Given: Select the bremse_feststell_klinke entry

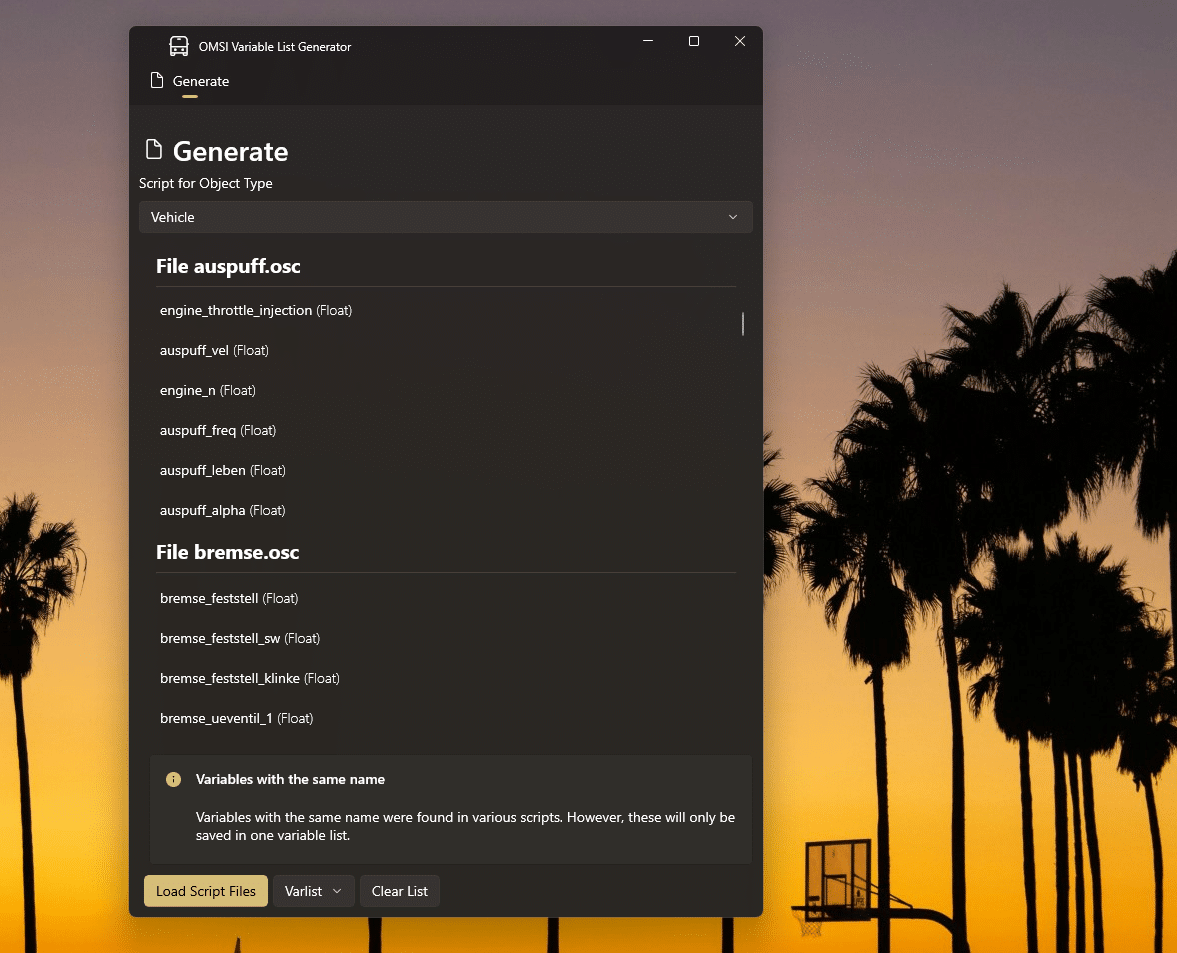Looking at the screenshot, I should tap(249, 679).
